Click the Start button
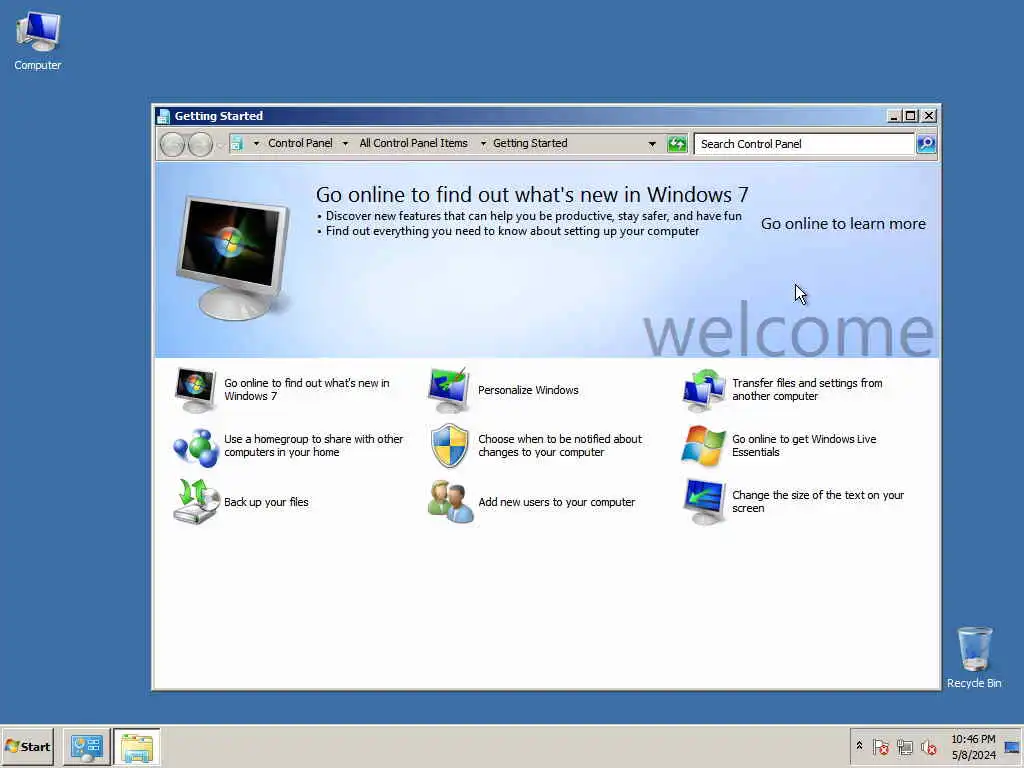 click(x=27, y=747)
